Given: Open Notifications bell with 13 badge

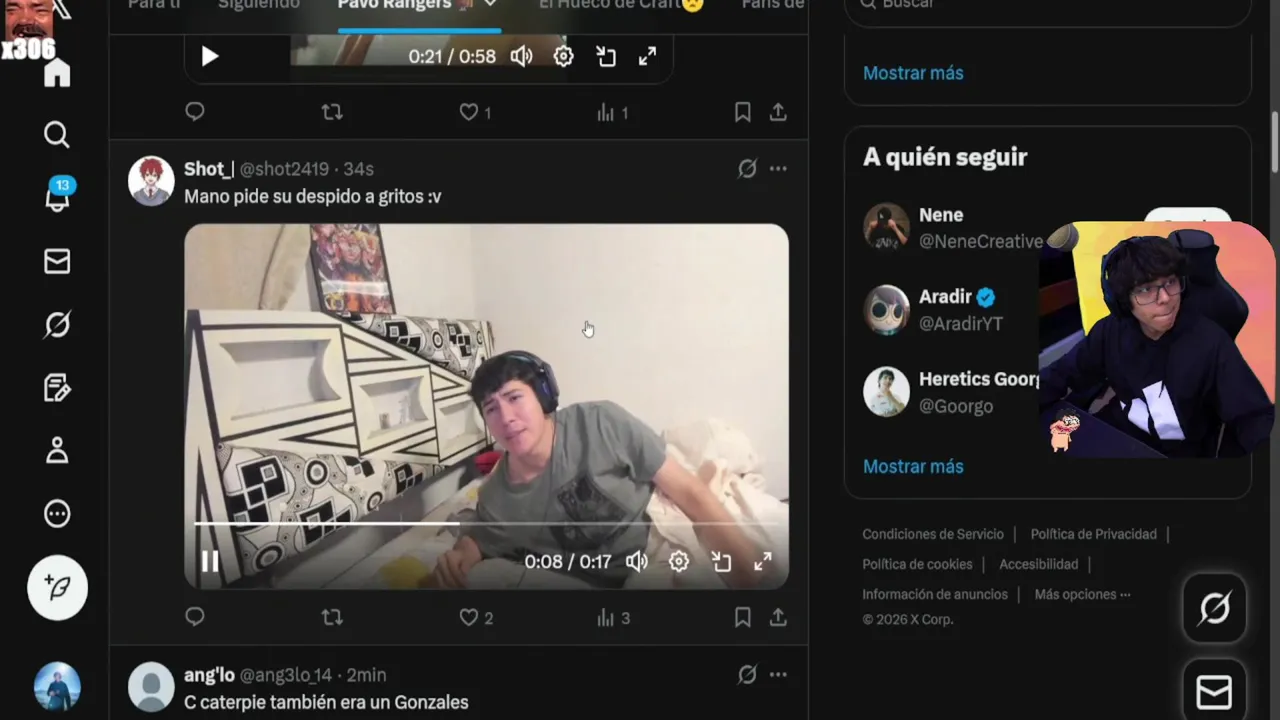Looking at the screenshot, I should 57,196.
